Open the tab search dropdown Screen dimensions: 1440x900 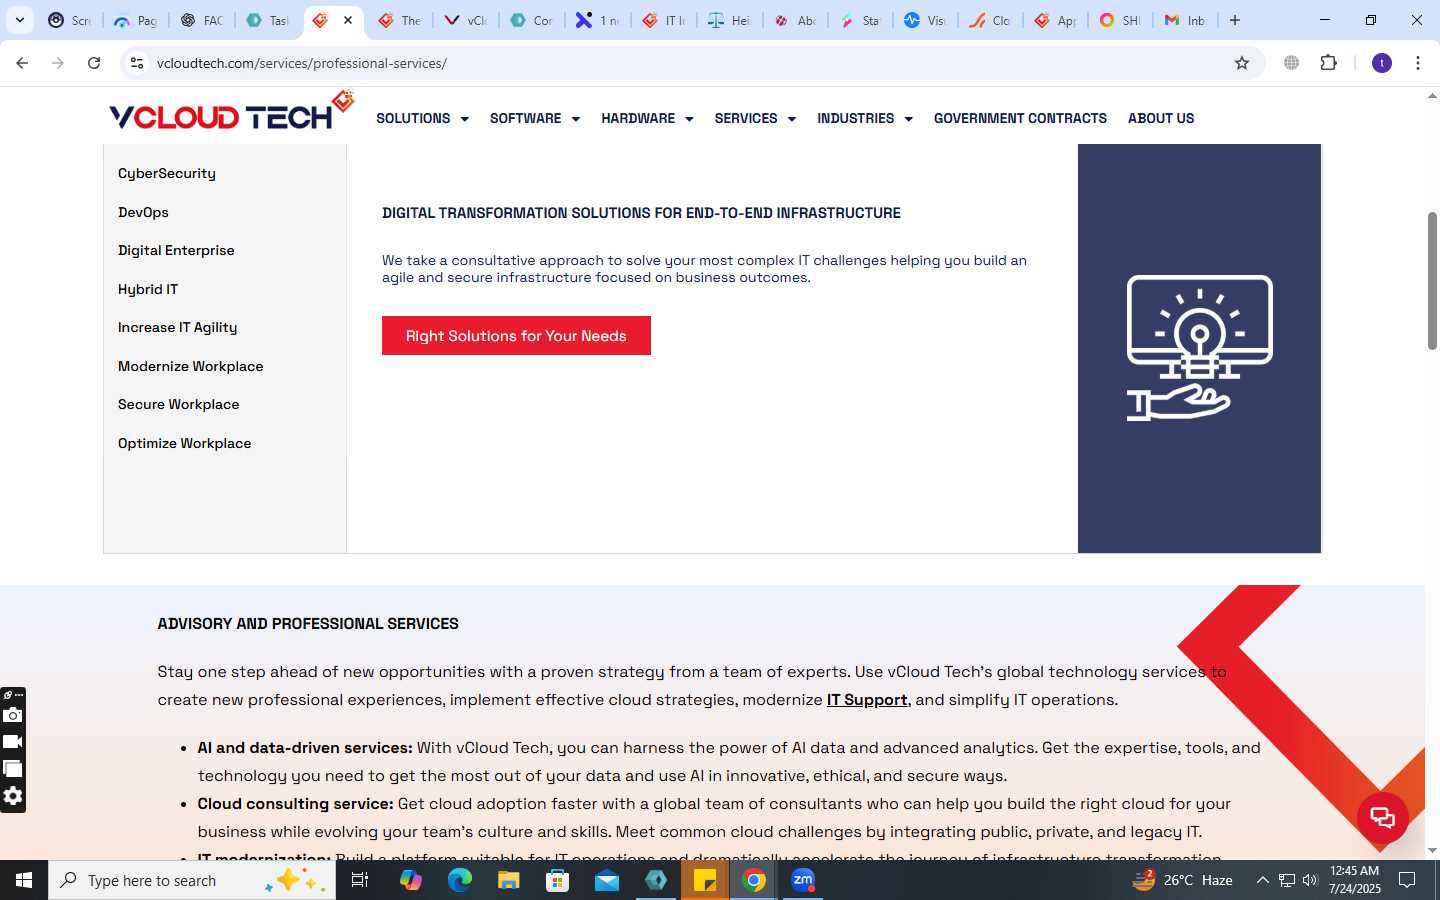pyautogui.click(x=19, y=20)
